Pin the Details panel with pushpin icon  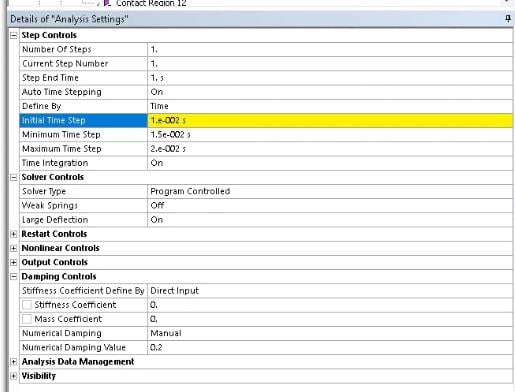pyautogui.click(x=507, y=19)
